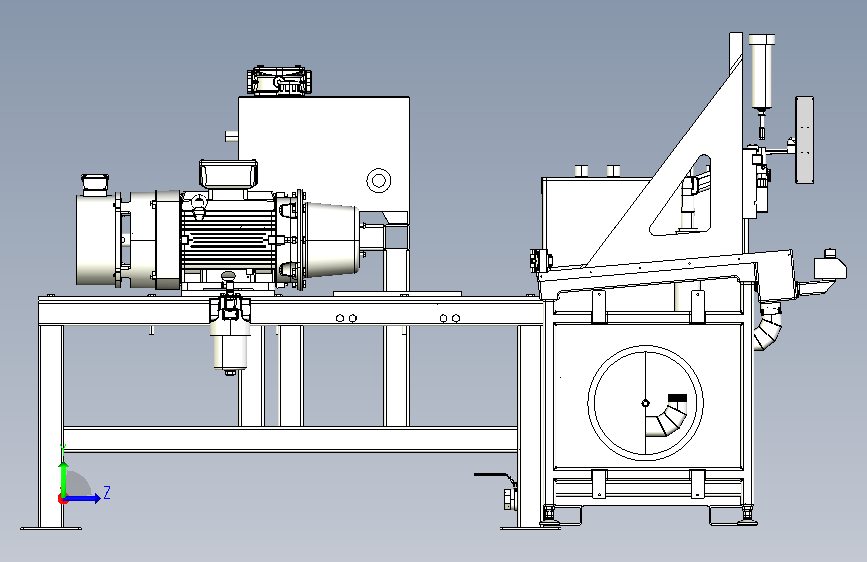Select the filler breather cap atop the tank
Viewport: 867px width, 562px height.
point(278,81)
